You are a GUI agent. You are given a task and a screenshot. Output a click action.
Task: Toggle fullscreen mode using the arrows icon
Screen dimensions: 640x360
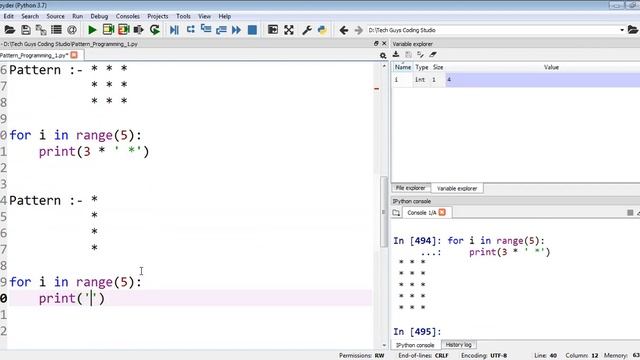pyautogui.click(x=289, y=30)
